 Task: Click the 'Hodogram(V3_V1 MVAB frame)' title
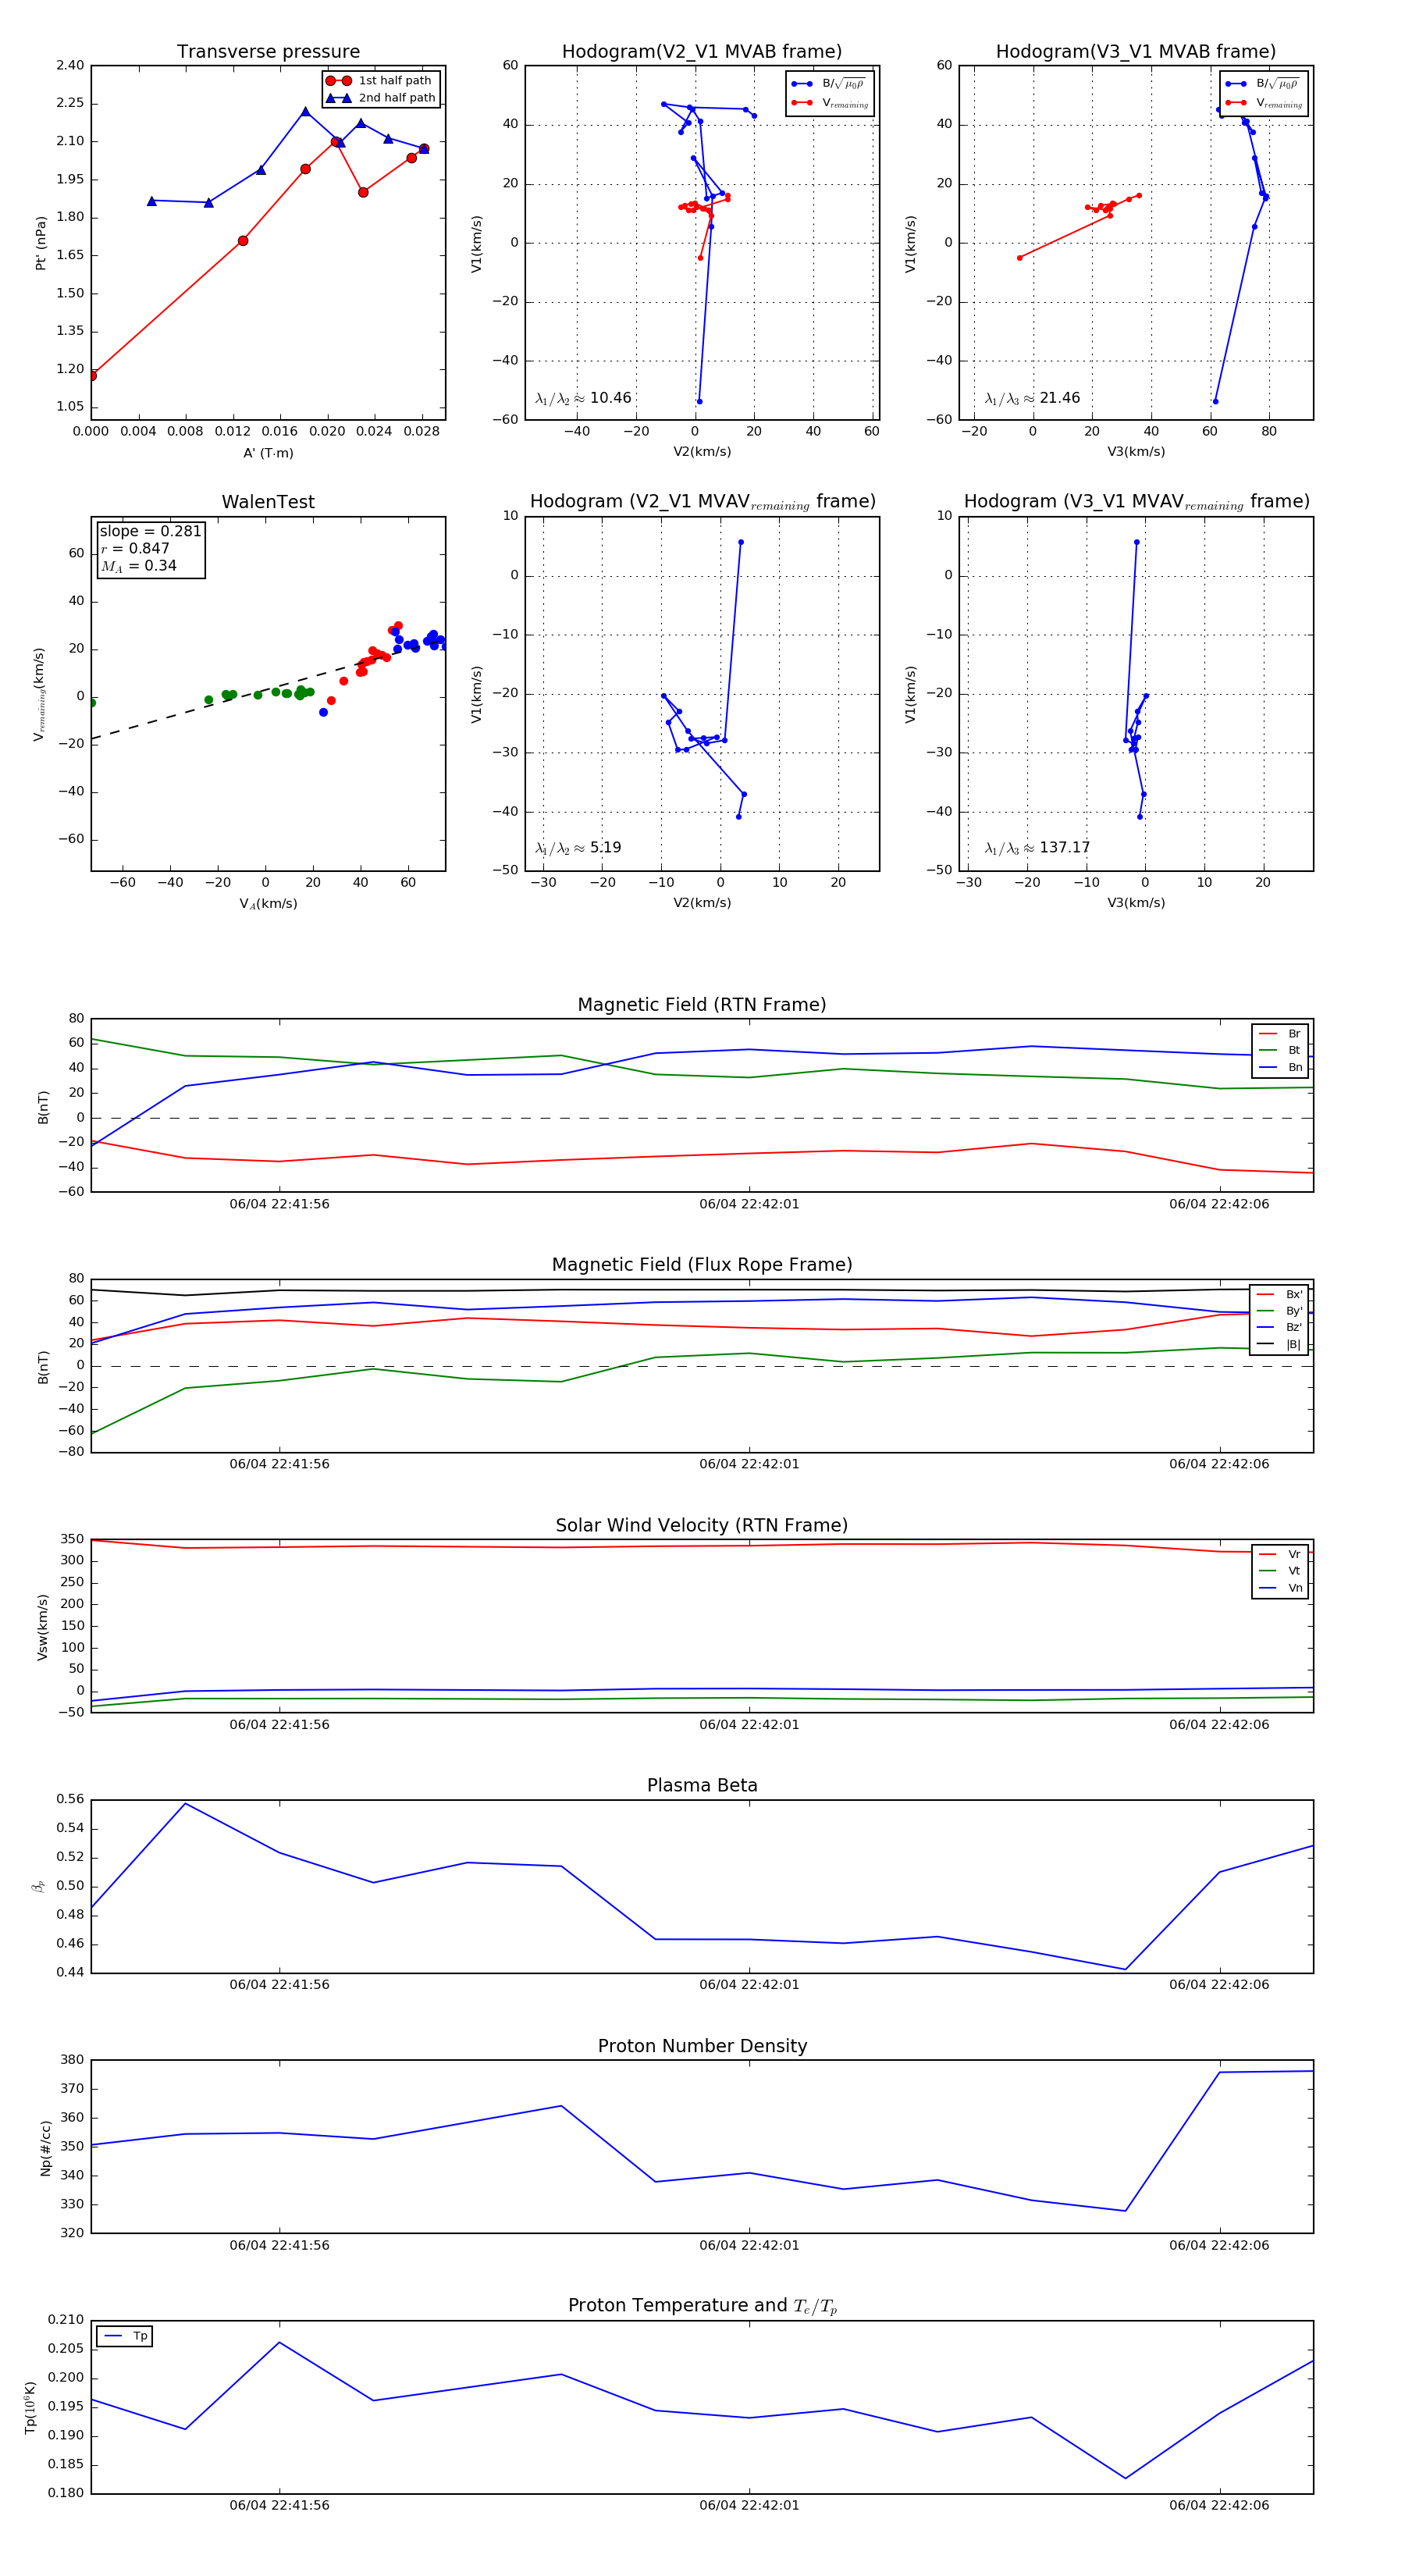click(x=1136, y=51)
